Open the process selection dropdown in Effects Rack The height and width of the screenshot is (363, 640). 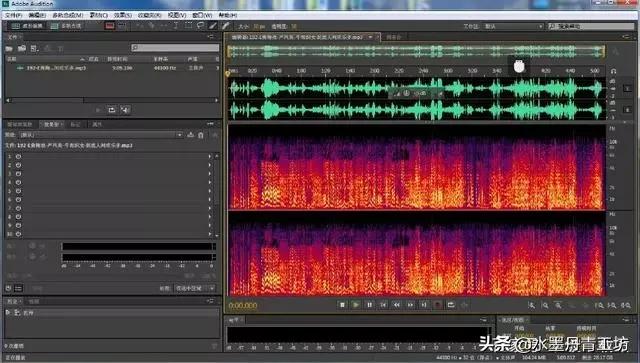tap(194, 288)
